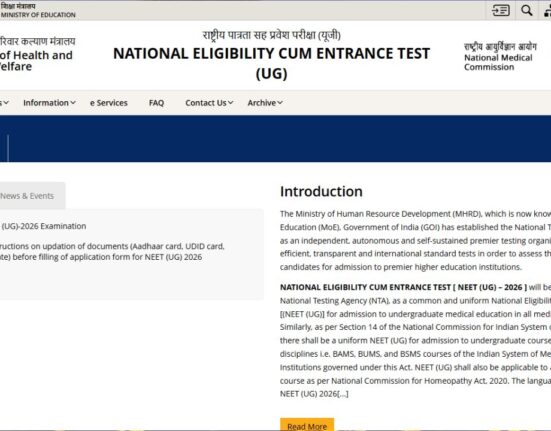Viewport: 551px width, 431px height.
Task: Click the Hindi title राष्ट्रीय पात्रता सह प्रवेश परीक्षा
Action: pyautogui.click(x=271, y=35)
